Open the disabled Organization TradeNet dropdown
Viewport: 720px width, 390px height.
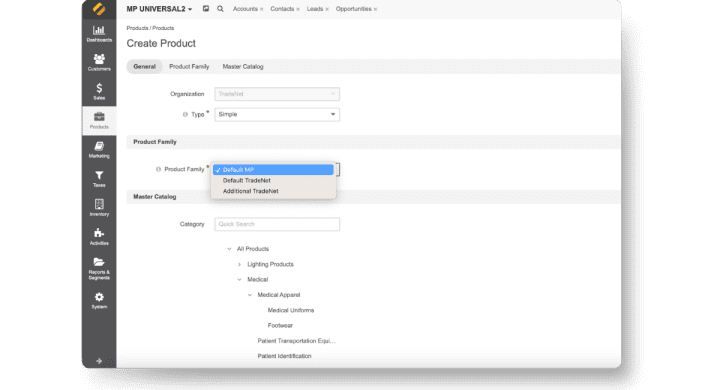tap(277, 94)
